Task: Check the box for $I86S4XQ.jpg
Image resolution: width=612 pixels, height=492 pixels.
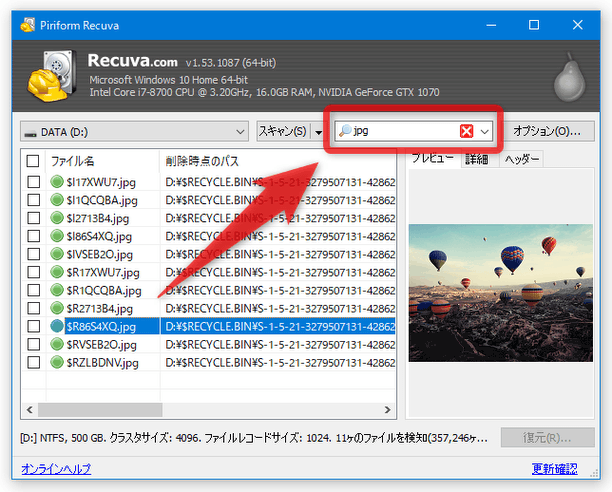Action: [x=34, y=236]
